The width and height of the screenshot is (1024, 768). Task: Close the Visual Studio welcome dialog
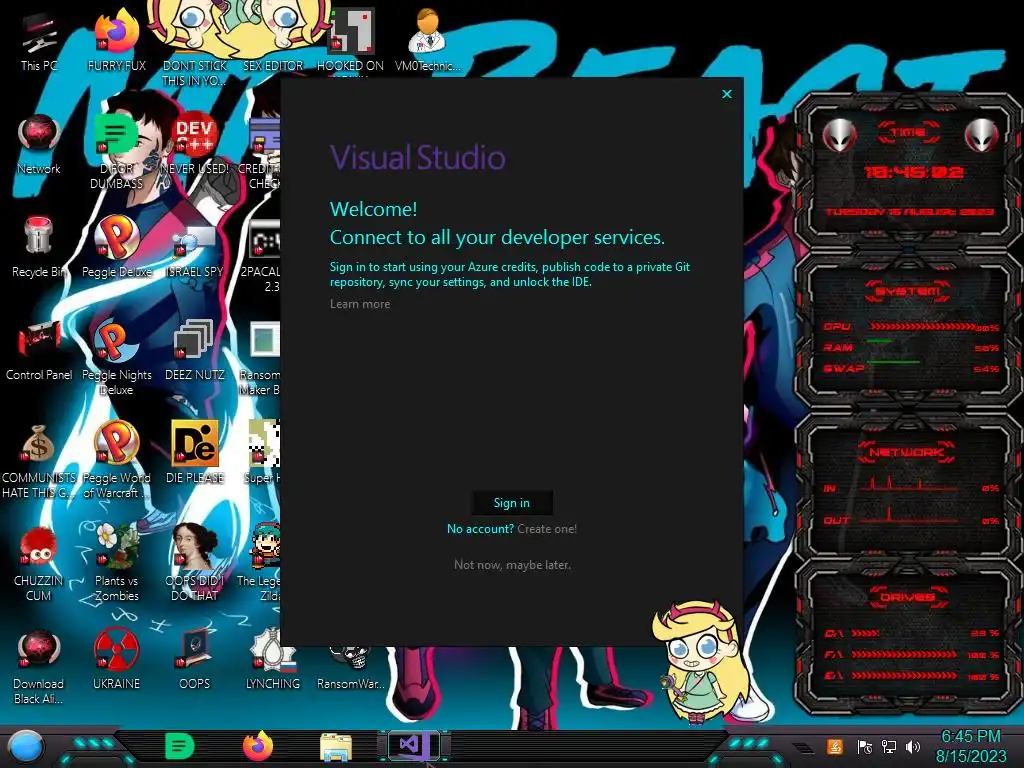click(x=727, y=94)
